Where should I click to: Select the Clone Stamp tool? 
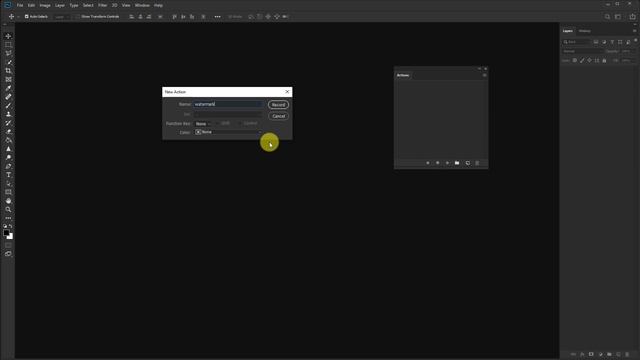[x=8, y=114]
